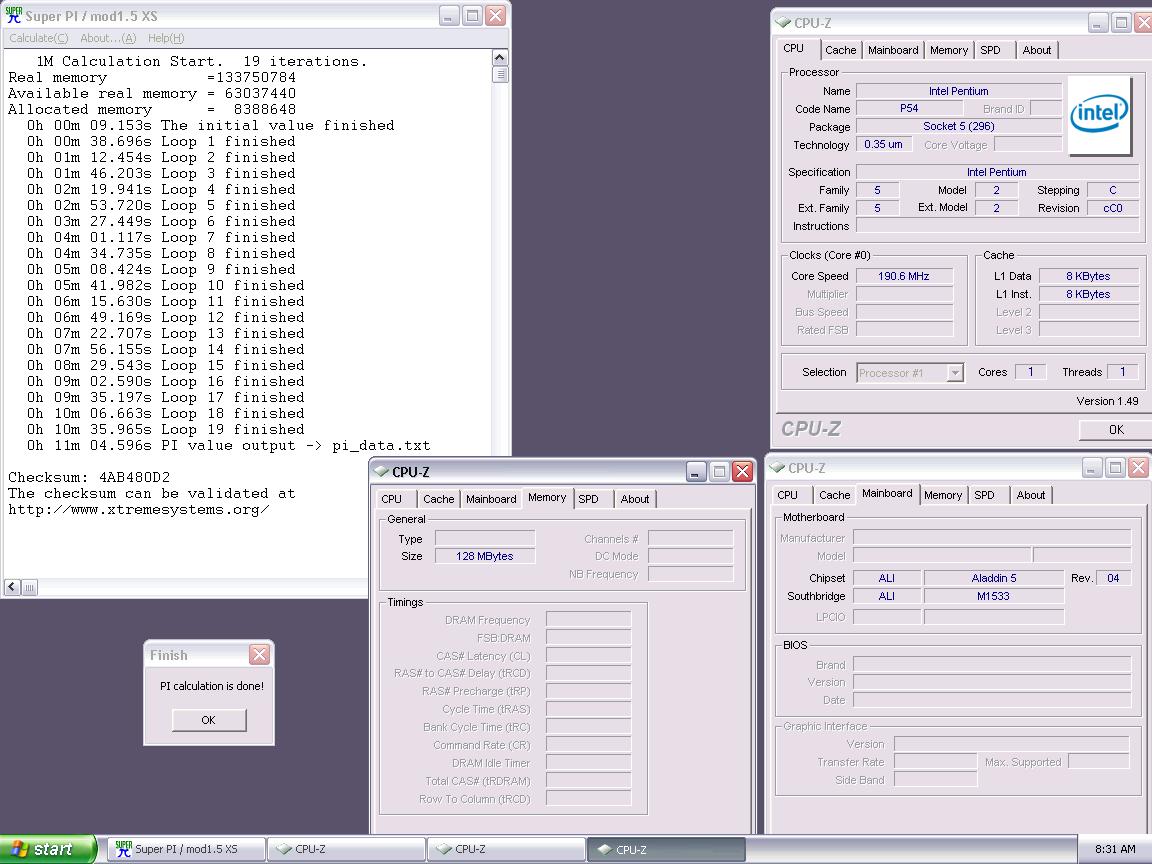This screenshot has width=1152, height=864.
Task: Click the Loop 19 finished line
Action: click(165, 430)
